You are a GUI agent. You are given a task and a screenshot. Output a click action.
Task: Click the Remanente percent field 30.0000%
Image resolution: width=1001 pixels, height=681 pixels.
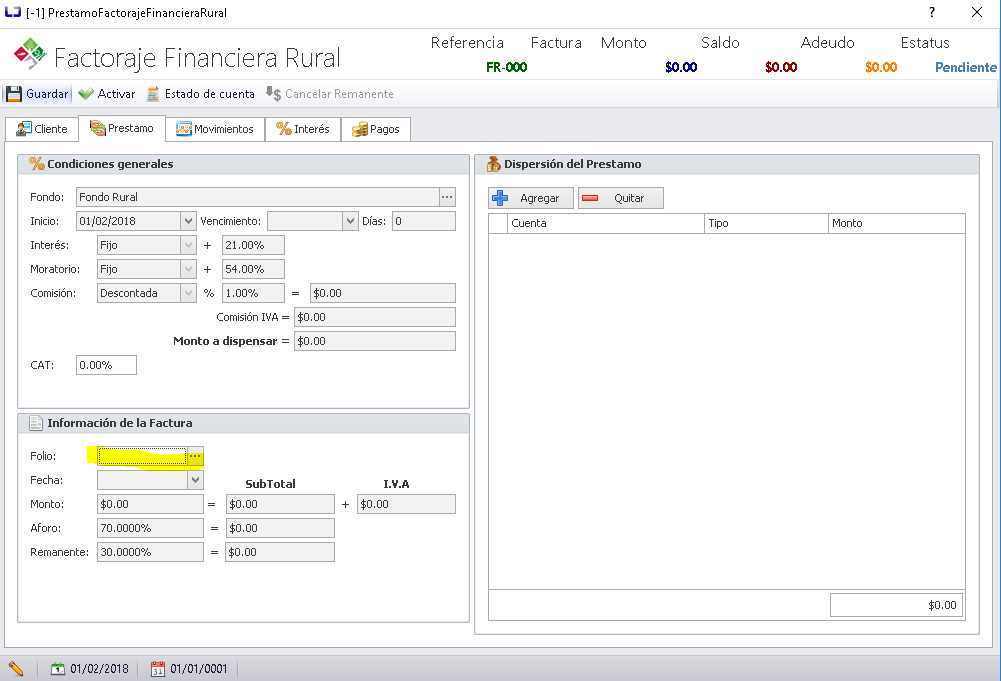(150, 552)
